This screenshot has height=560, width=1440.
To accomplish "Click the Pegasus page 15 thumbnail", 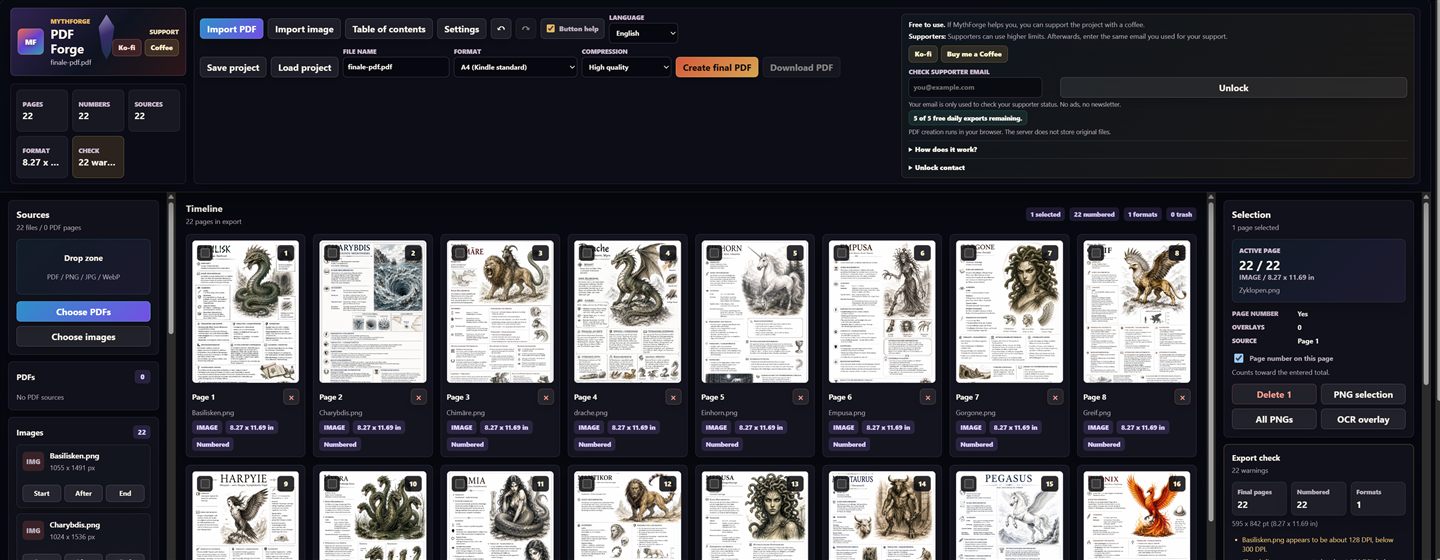I will (x=1009, y=515).
